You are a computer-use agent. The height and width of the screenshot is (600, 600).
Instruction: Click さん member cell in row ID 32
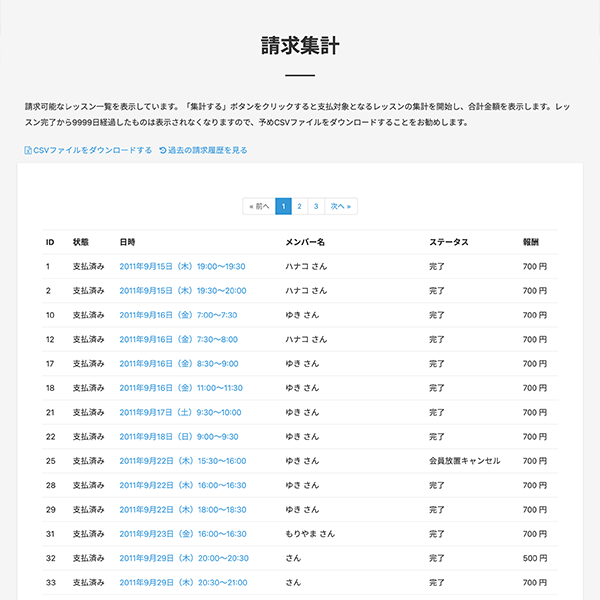pyautogui.click(x=293, y=558)
